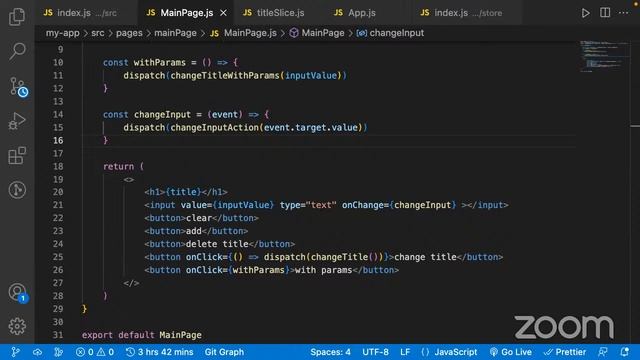Click MainPage.js file in the breadcrumb

point(244,33)
